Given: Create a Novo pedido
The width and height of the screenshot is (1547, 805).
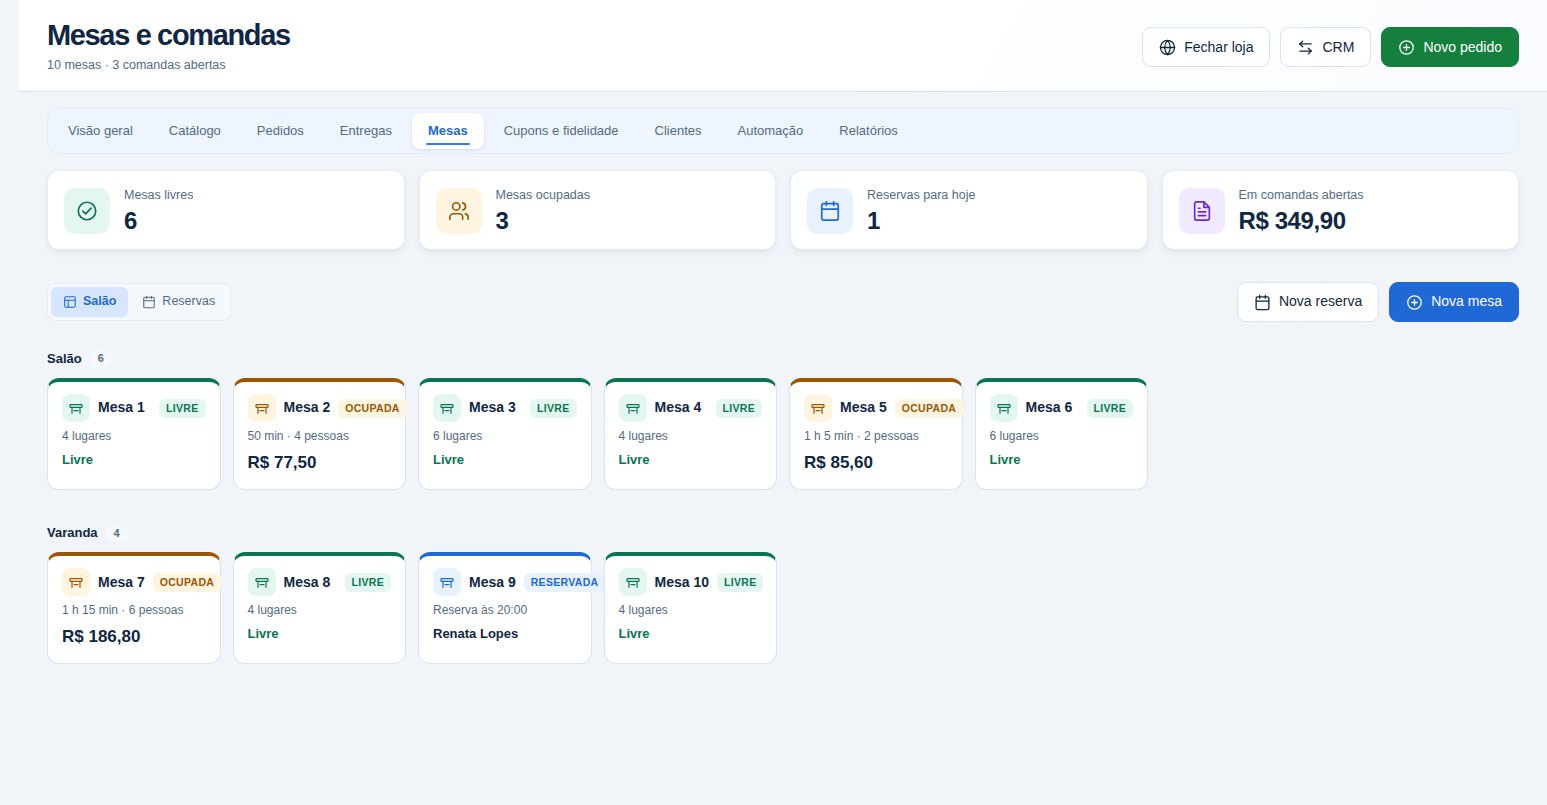Looking at the screenshot, I should 1449,47.
